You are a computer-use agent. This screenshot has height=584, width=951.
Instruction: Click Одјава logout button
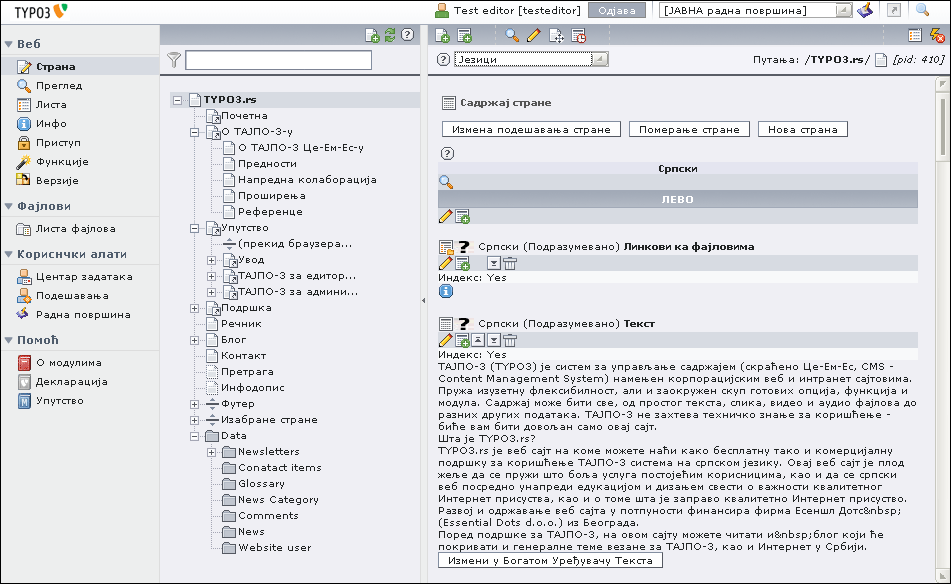617,10
